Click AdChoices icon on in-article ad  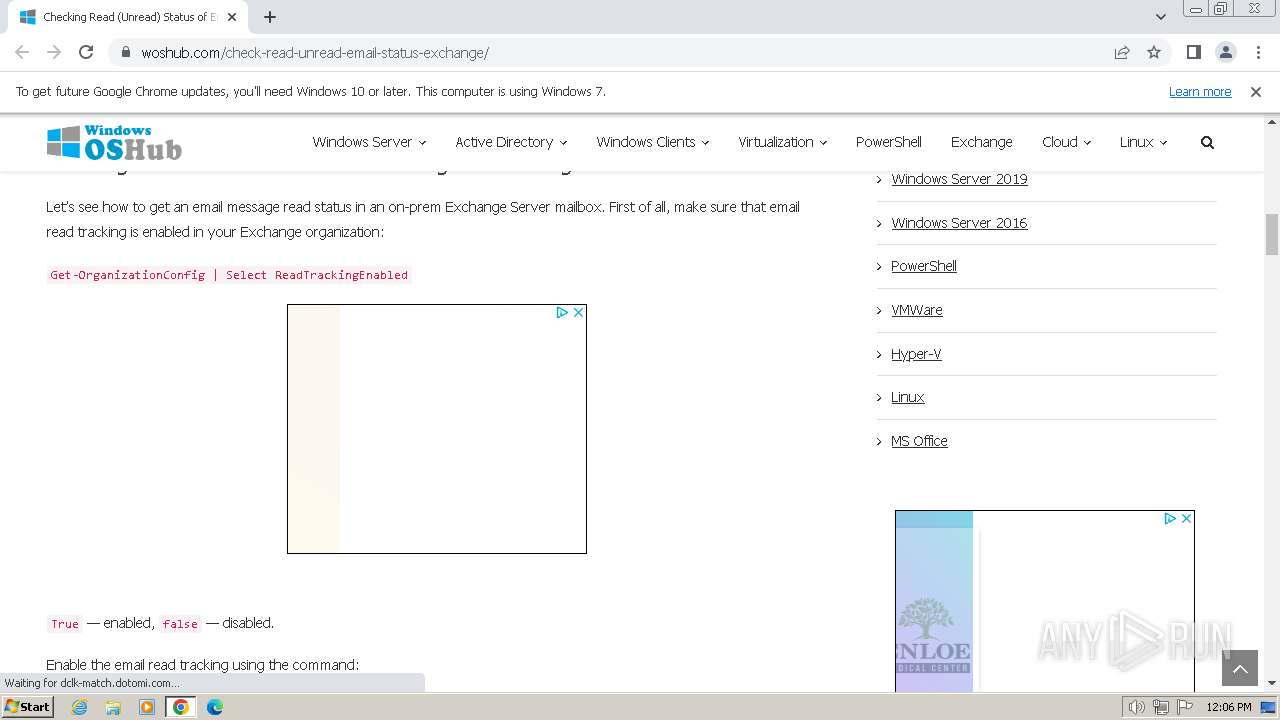pyautogui.click(x=562, y=313)
